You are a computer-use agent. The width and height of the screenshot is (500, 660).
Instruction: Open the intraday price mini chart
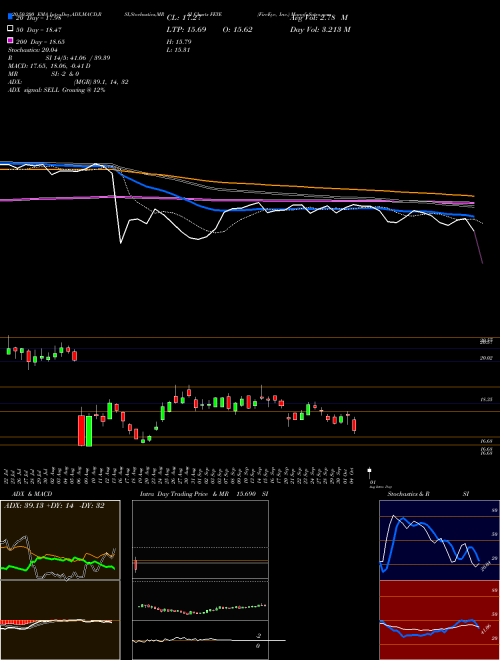[x=200, y=540]
